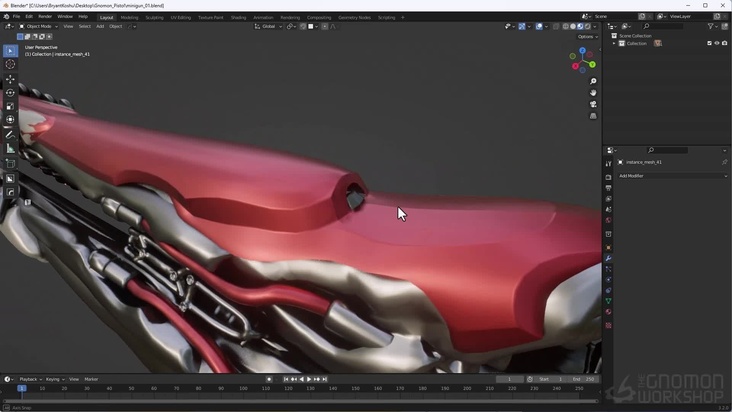Open the Scene properties tab
Image resolution: width=732 pixels, height=412 pixels.
608,209
